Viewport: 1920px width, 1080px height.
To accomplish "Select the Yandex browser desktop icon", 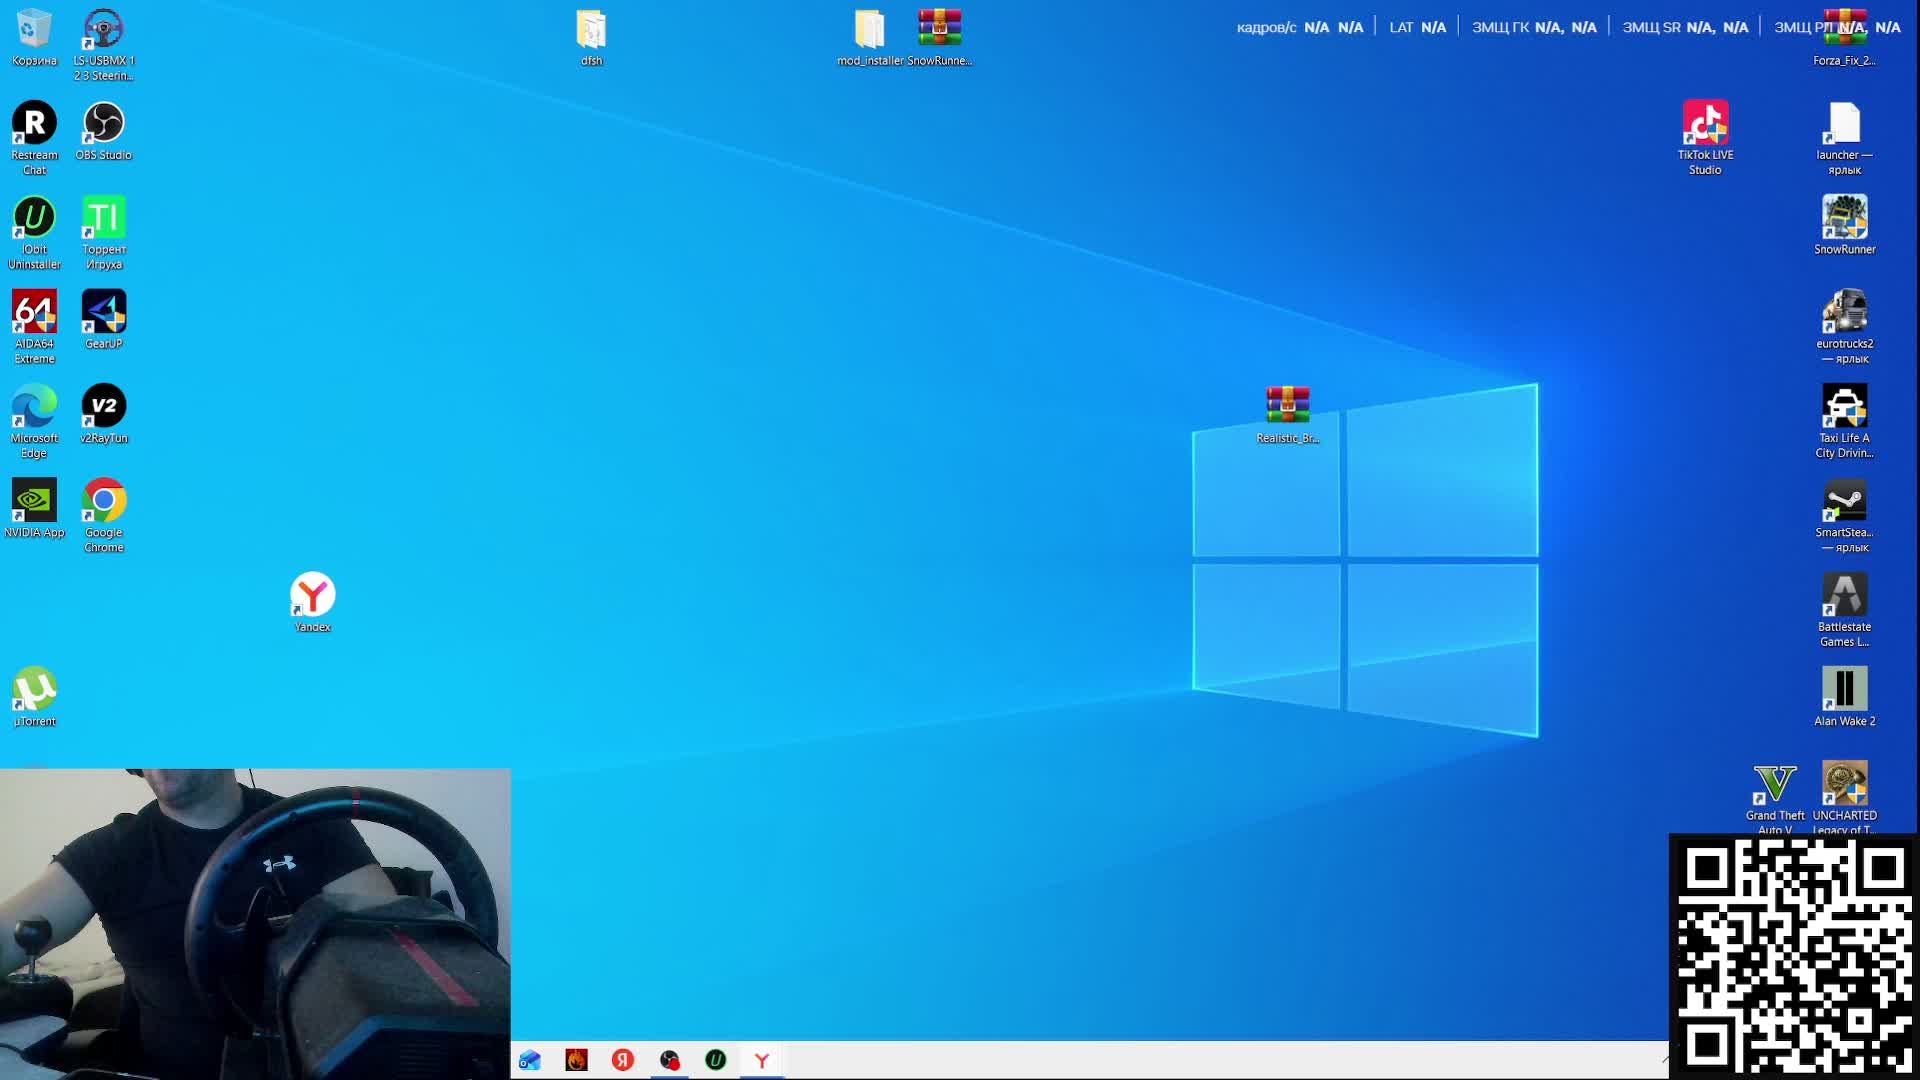I will pyautogui.click(x=312, y=596).
